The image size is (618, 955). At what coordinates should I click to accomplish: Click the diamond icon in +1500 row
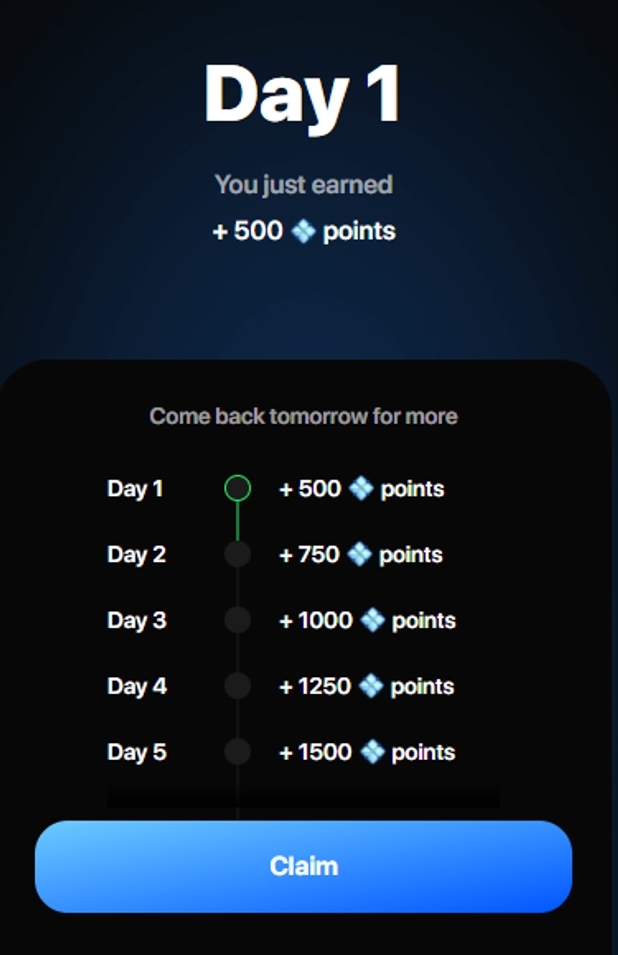pos(373,752)
